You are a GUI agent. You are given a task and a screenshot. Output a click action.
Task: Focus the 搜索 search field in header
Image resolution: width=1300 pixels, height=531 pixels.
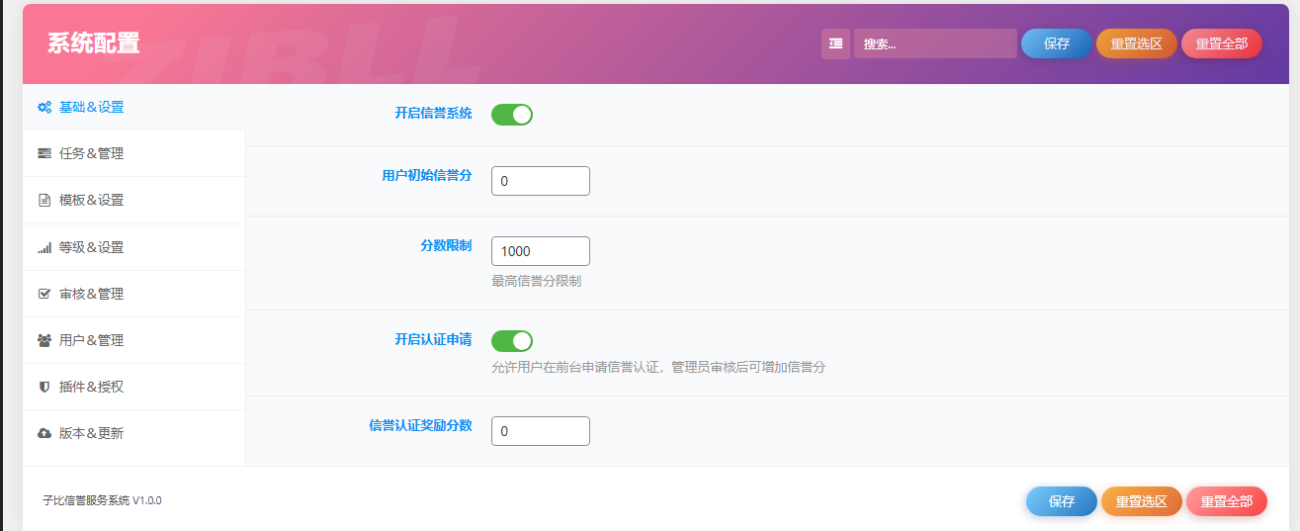(934, 44)
